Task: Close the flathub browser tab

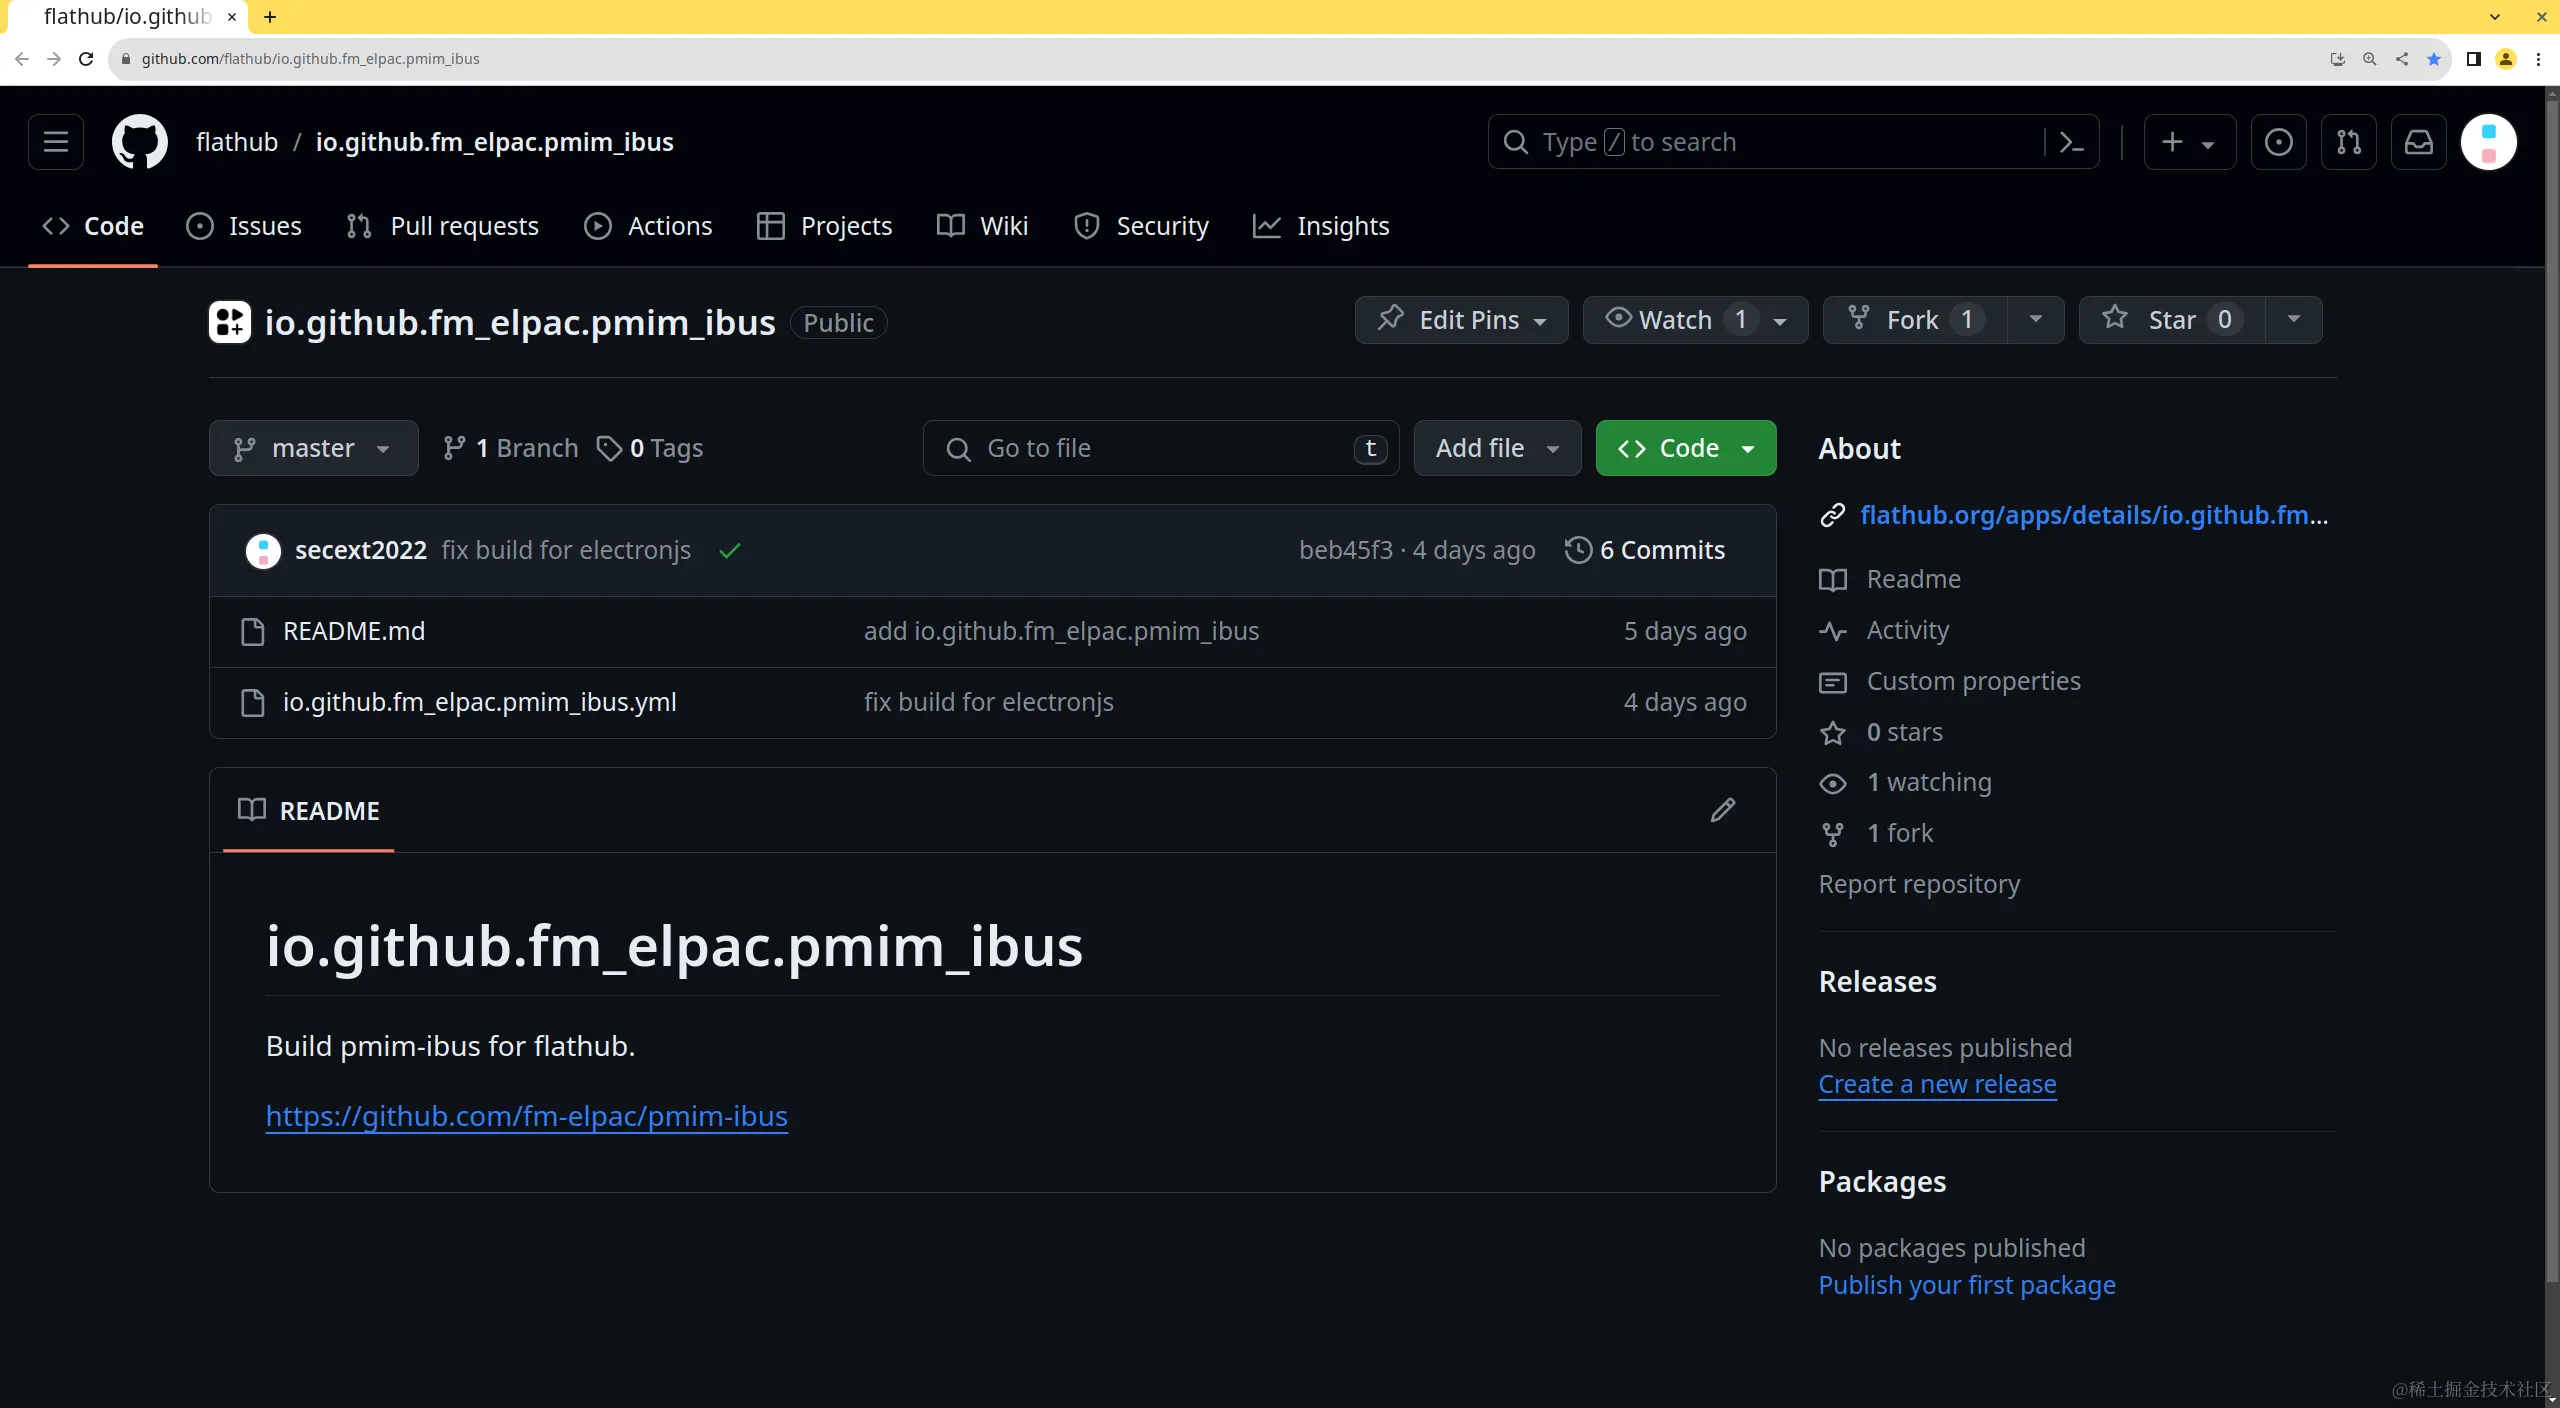Action: click(x=232, y=17)
